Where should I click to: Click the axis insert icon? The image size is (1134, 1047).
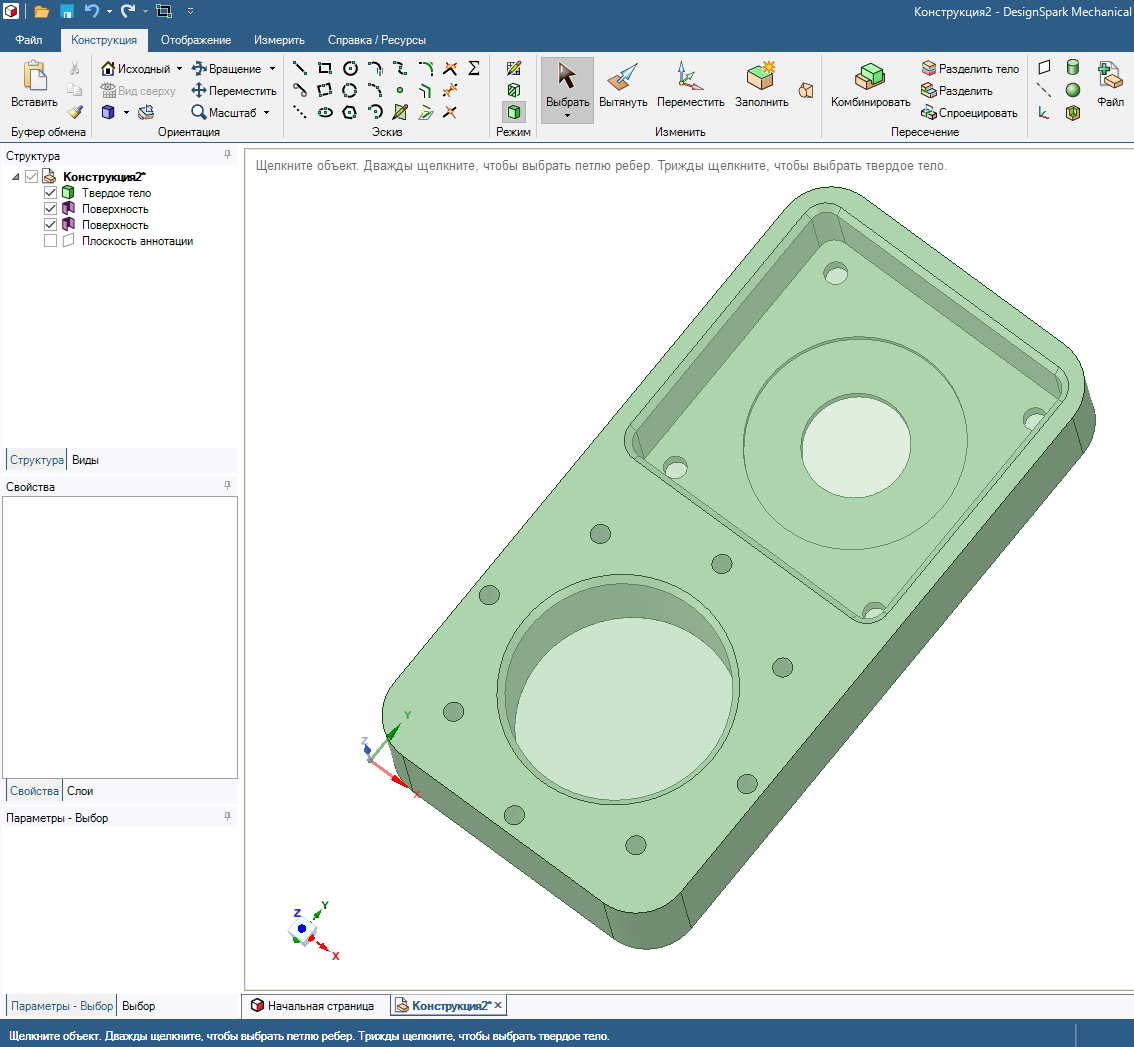point(1044,90)
